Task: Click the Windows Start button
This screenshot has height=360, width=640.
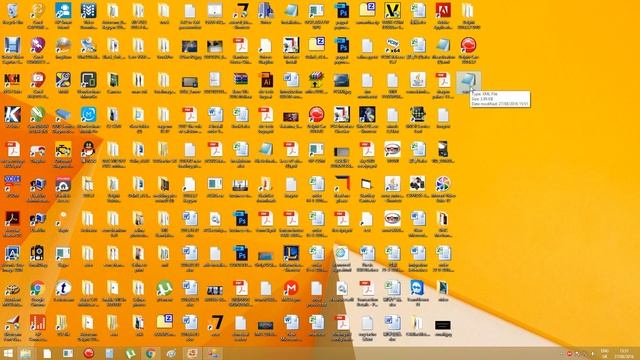Action: point(8,353)
